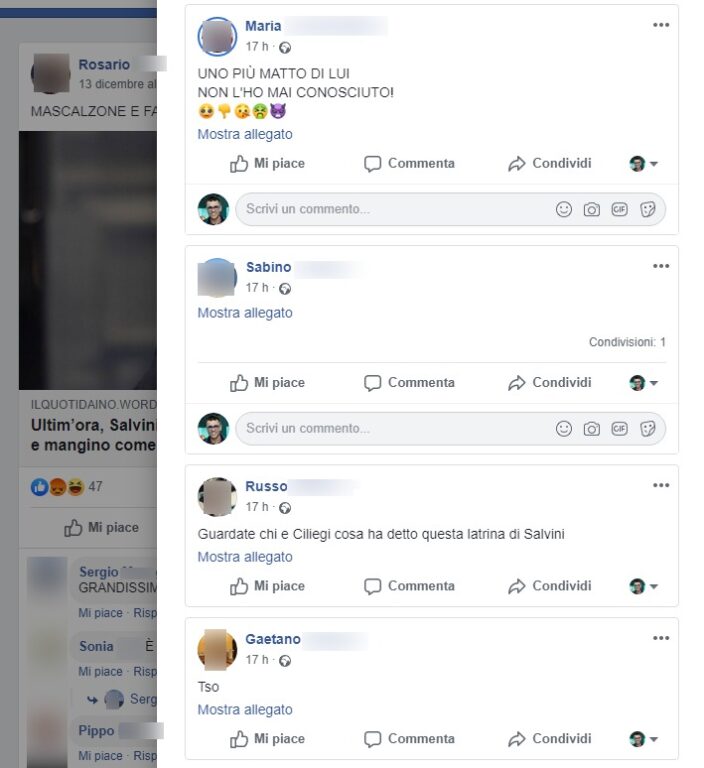This screenshot has height=768, width=704.
Task: Insert GIF in comment under Maria's post
Action: tap(619, 209)
